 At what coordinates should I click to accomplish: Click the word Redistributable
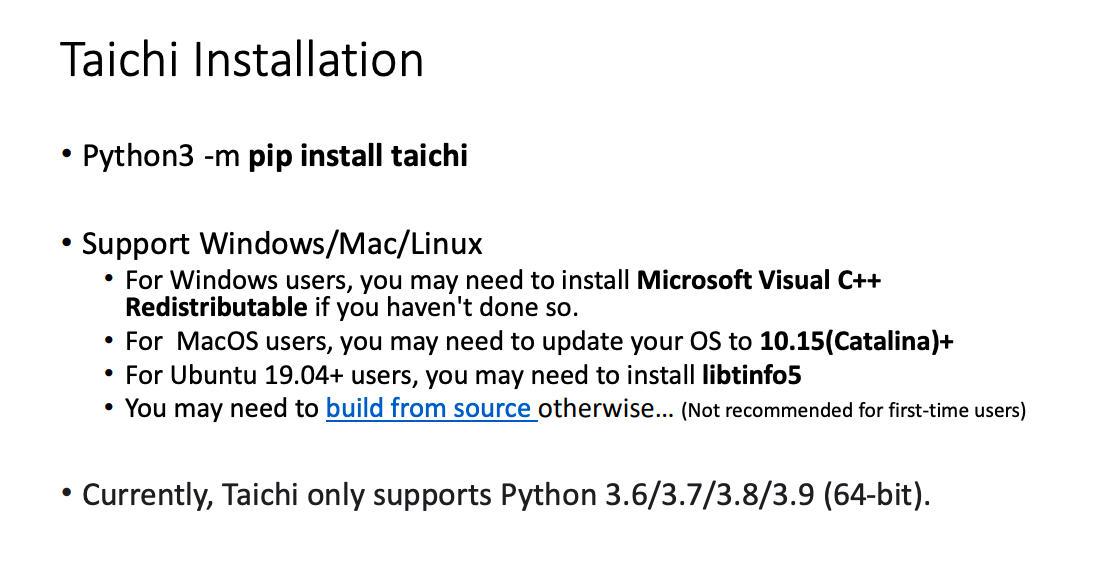click(x=216, y=307)
